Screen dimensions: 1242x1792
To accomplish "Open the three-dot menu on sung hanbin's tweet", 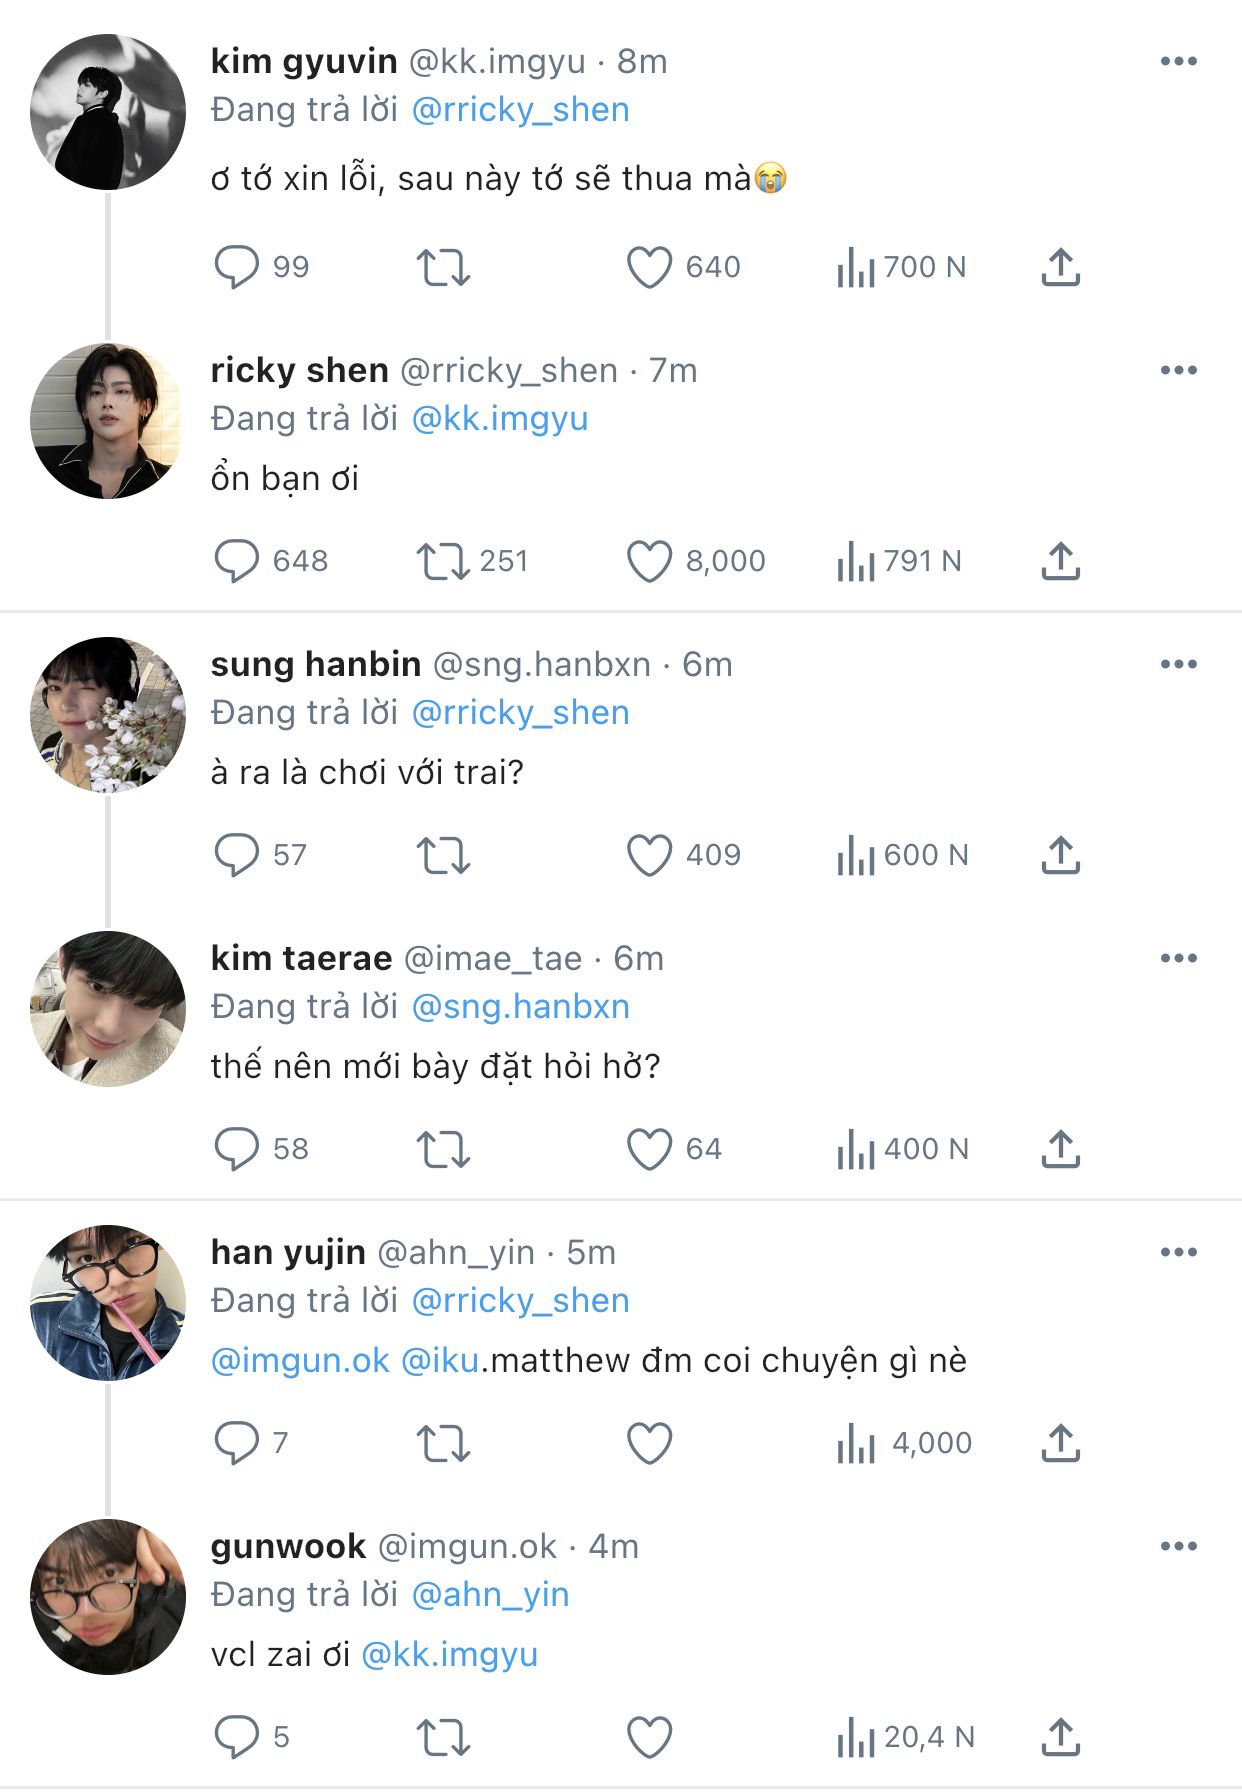I will (x=1179, y=664).
